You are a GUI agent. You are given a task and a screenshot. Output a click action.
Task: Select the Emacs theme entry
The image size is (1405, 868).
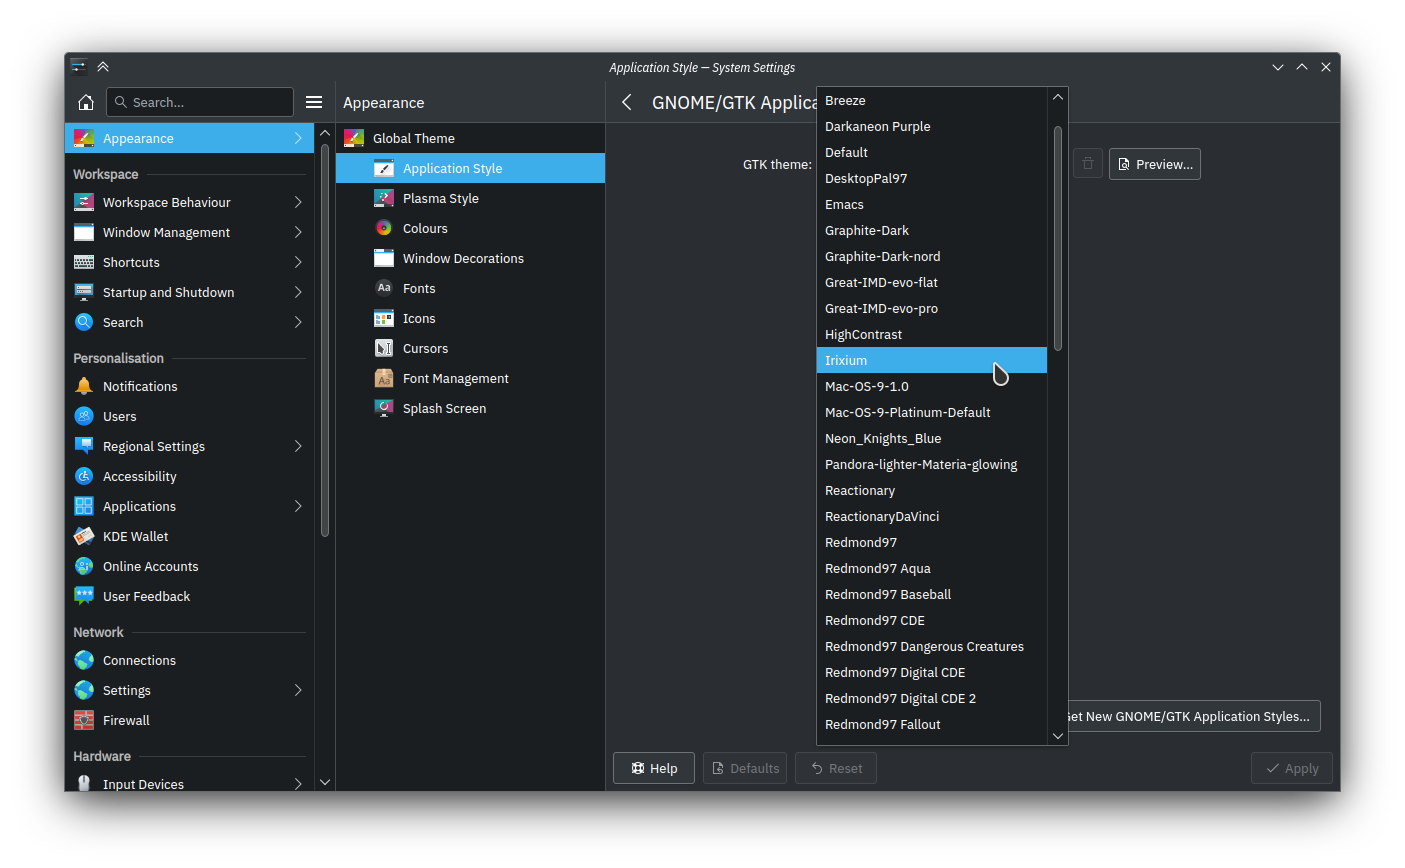(932, 204)
